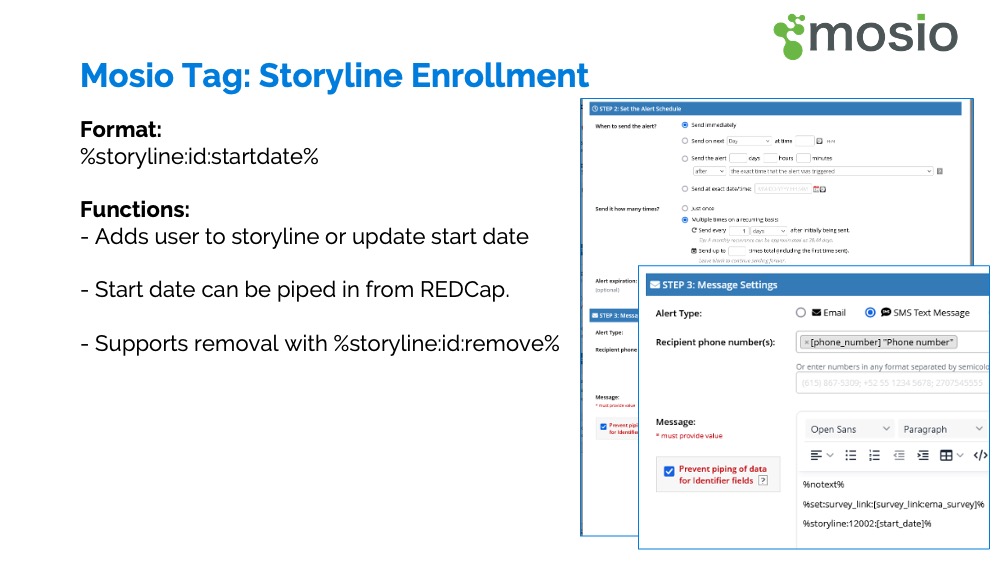Open the Paragraph format dropdown
Viewport: 1000px width, 563px height.
click(943, 429)
